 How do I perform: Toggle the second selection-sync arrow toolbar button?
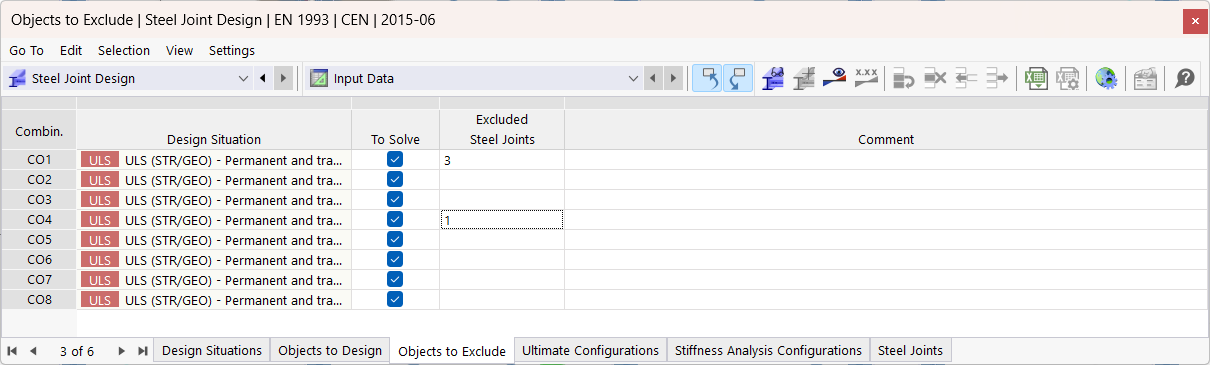coord(737,78)
